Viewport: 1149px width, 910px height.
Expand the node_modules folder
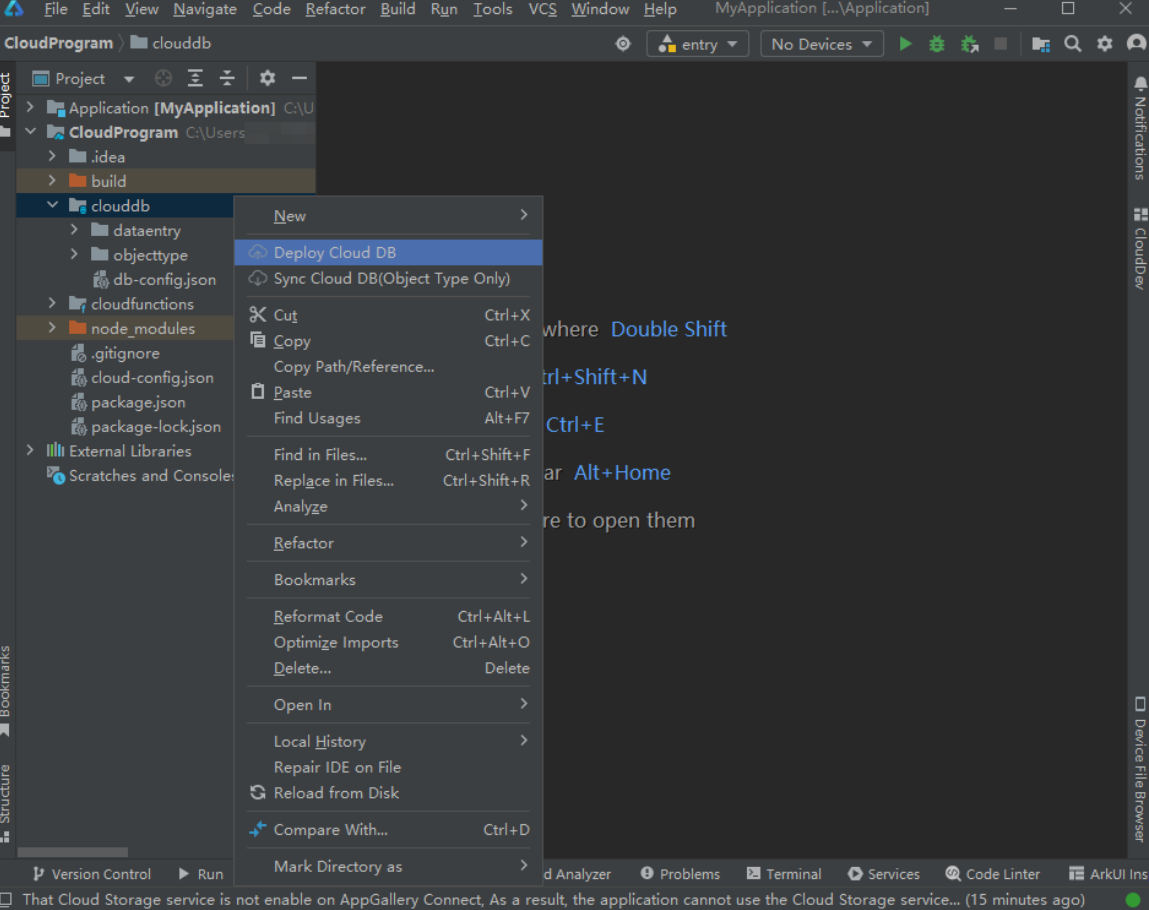(52, 328)
